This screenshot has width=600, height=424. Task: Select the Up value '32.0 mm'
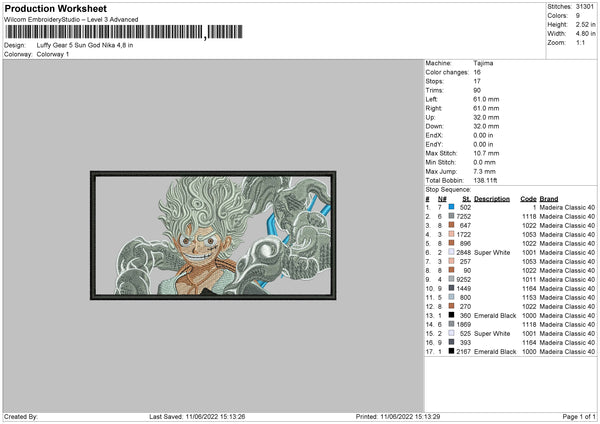pos(486,117)
